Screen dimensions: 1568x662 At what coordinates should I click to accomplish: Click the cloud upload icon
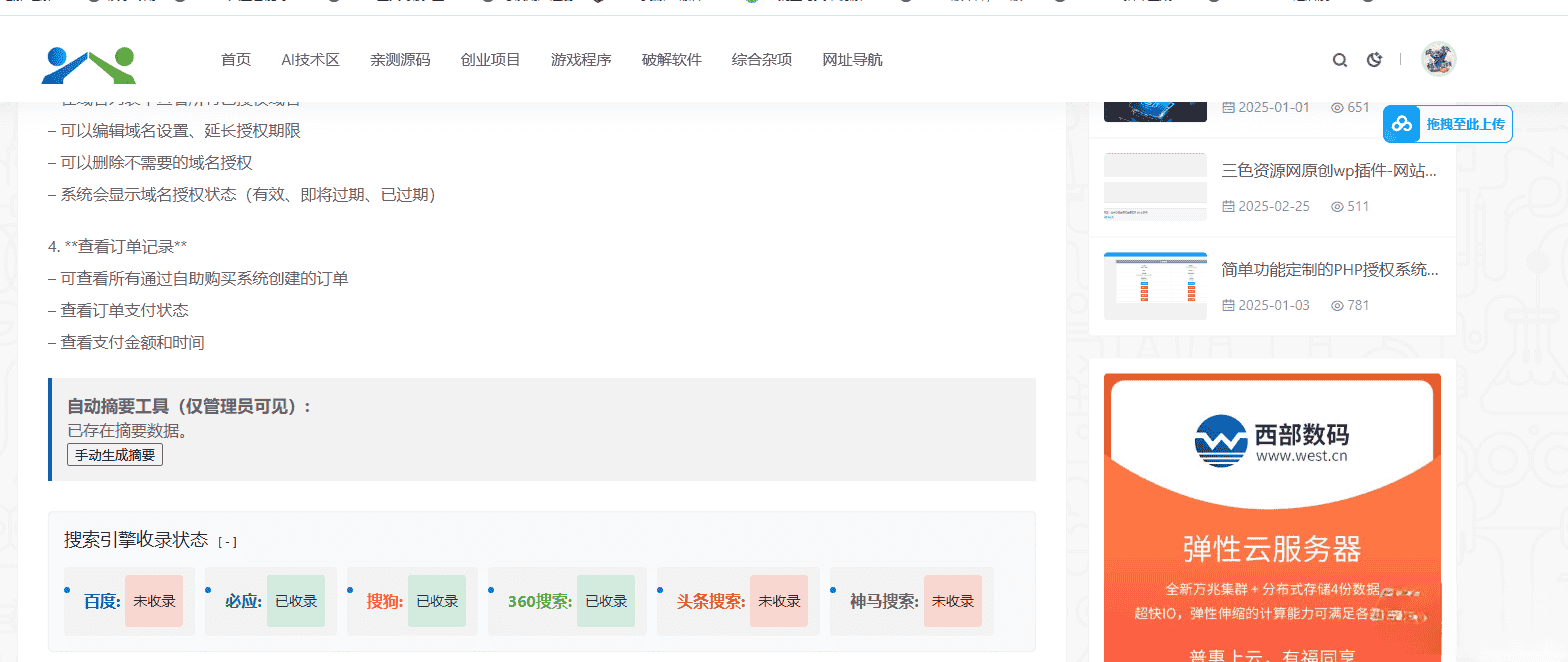1402,124
